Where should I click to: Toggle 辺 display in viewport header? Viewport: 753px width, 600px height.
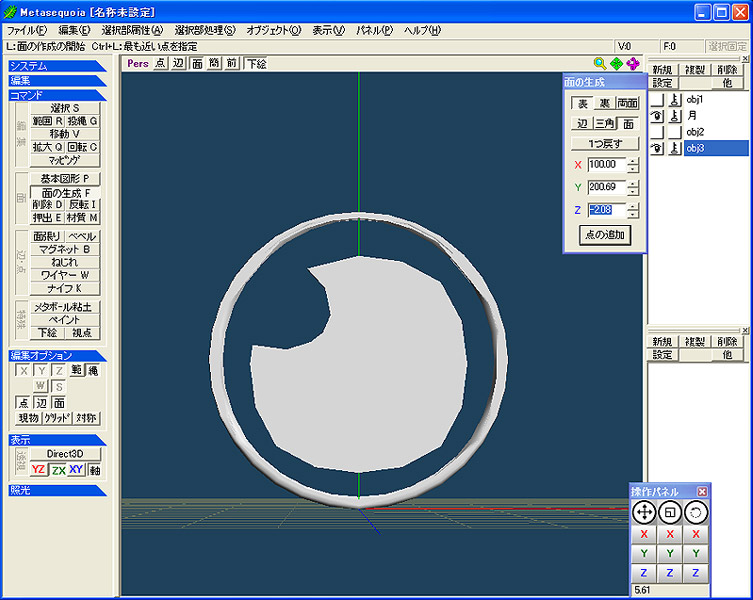coord(178,63)
